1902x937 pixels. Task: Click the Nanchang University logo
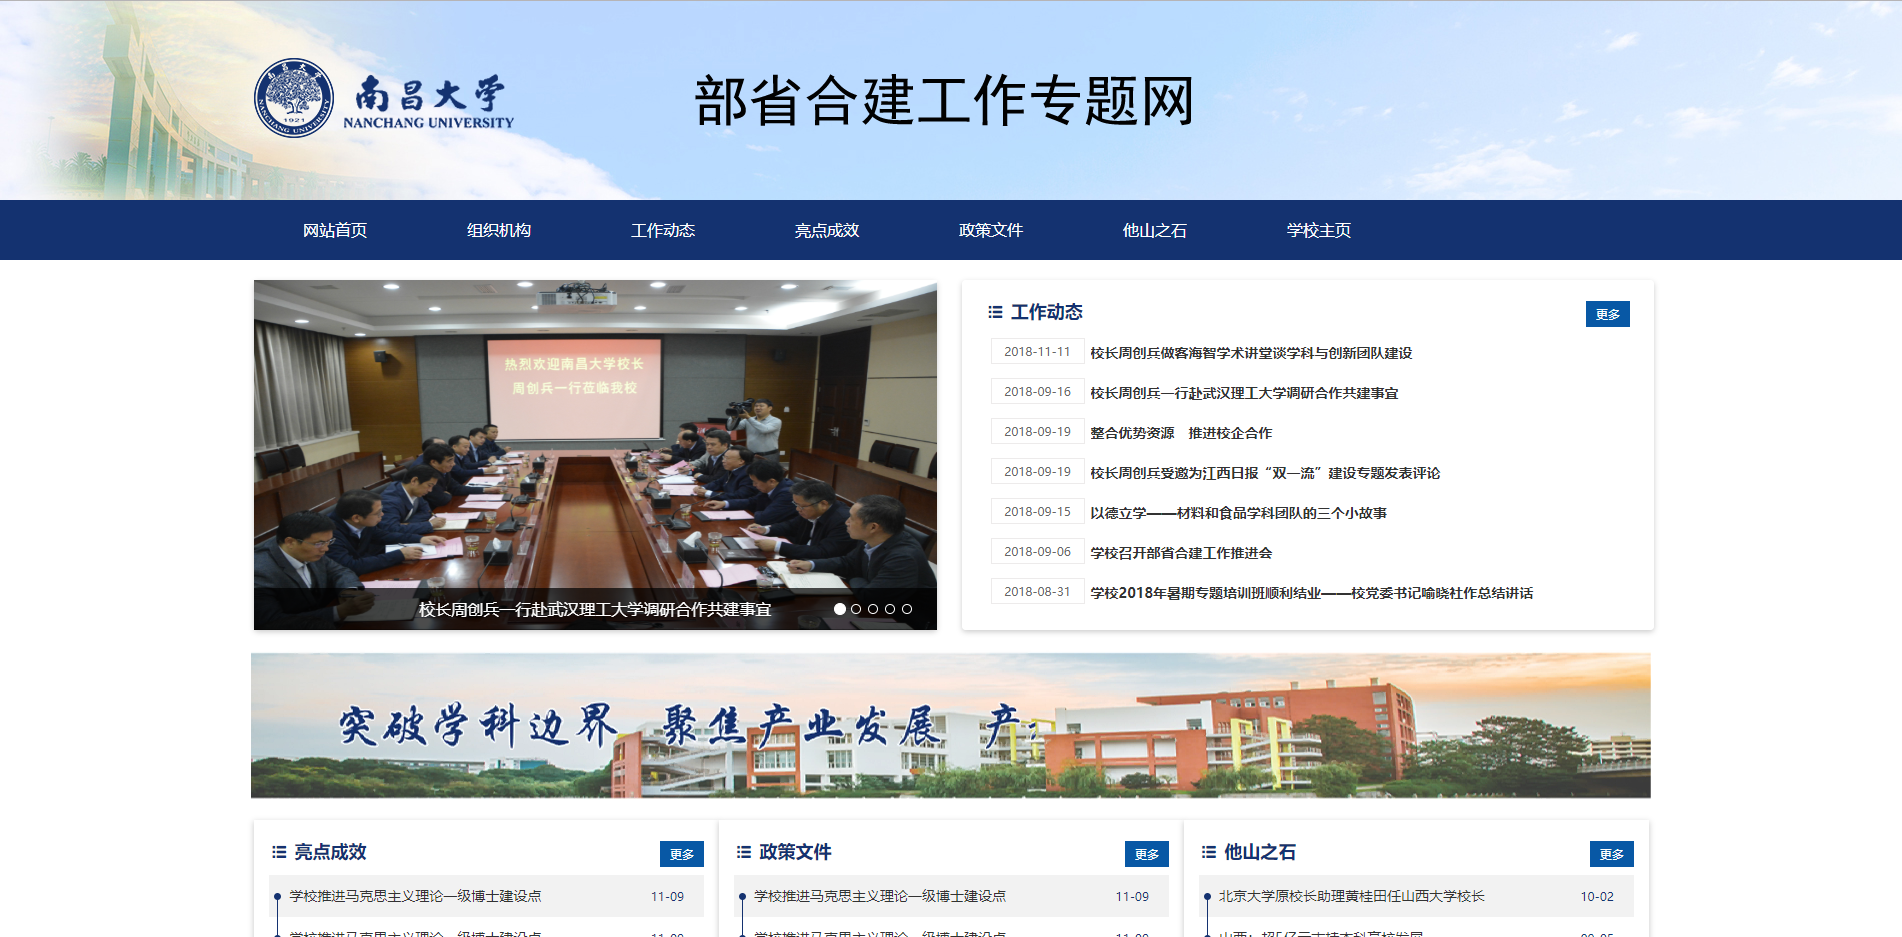pyautogui.click(x=294, y=97)
